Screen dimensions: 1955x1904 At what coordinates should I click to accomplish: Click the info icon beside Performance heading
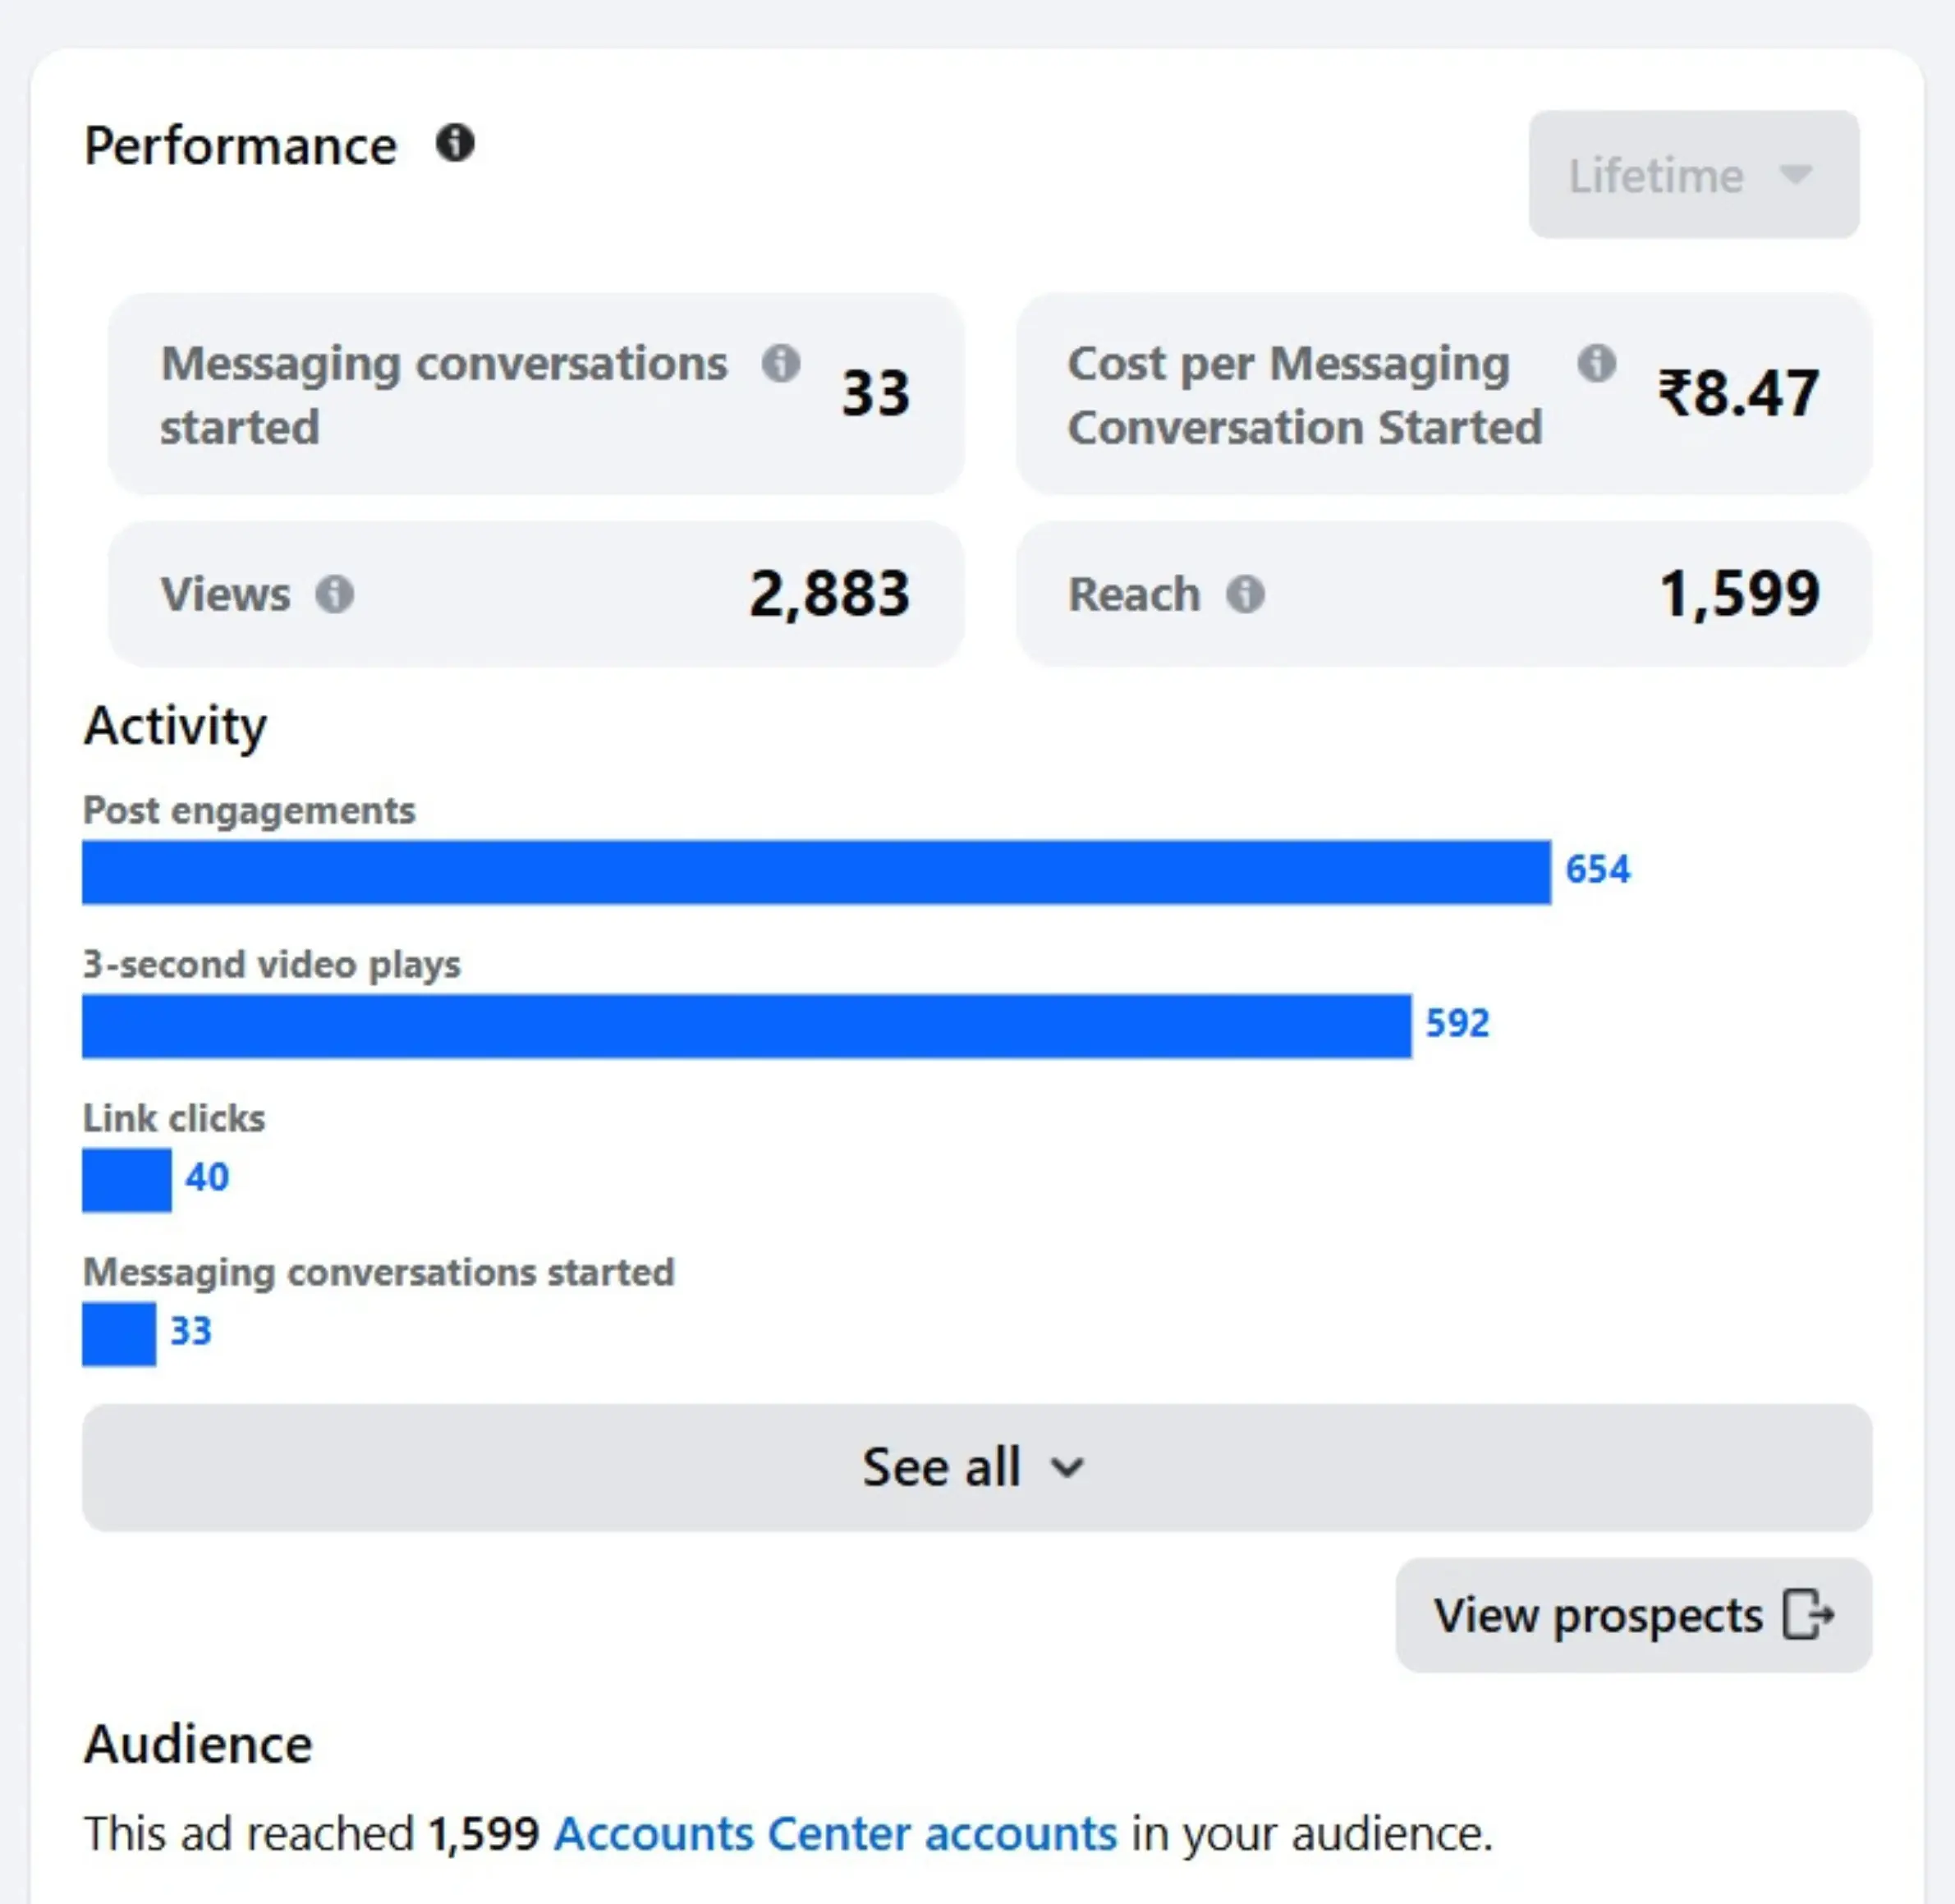point(455,144)
